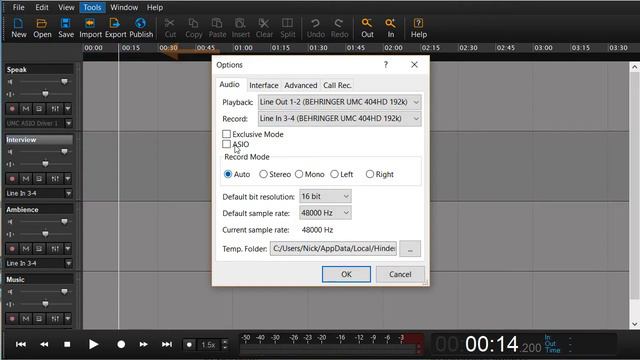Adjust the 1.5x playback speed stepper

click(x=225, y=344)
